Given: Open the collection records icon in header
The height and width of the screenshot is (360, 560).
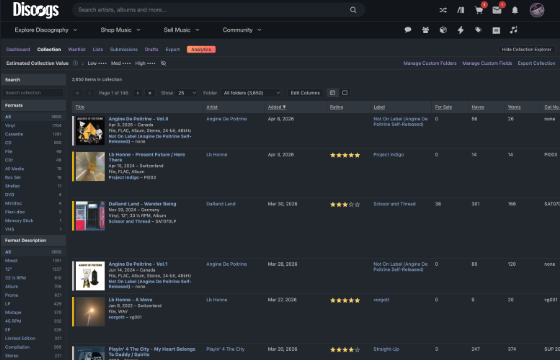Looking at the screenshot, I should pos(461,10).
